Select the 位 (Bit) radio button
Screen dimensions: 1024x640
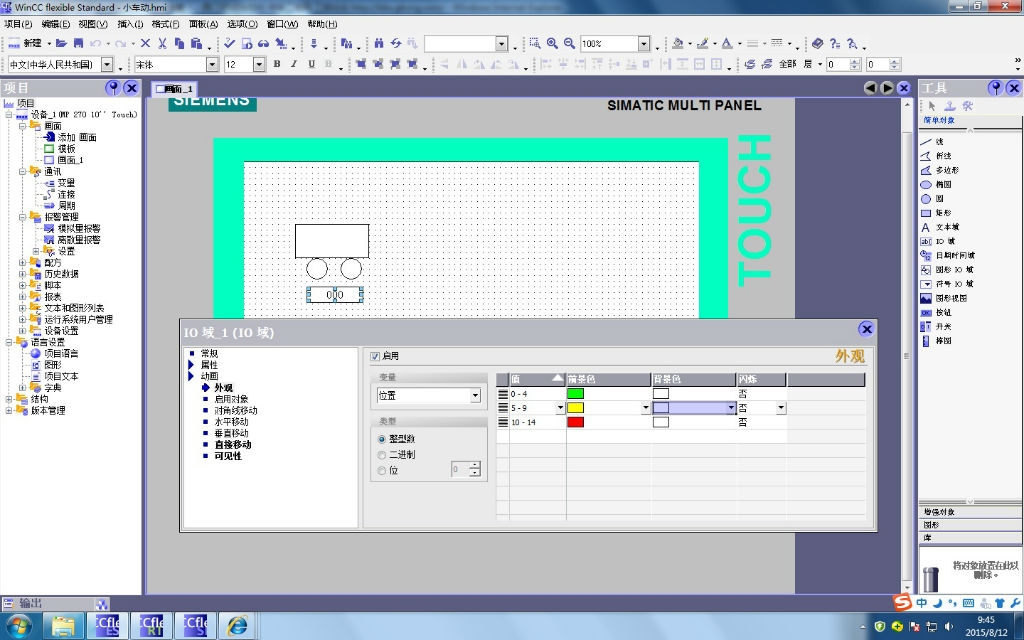(x=382, y=470)
